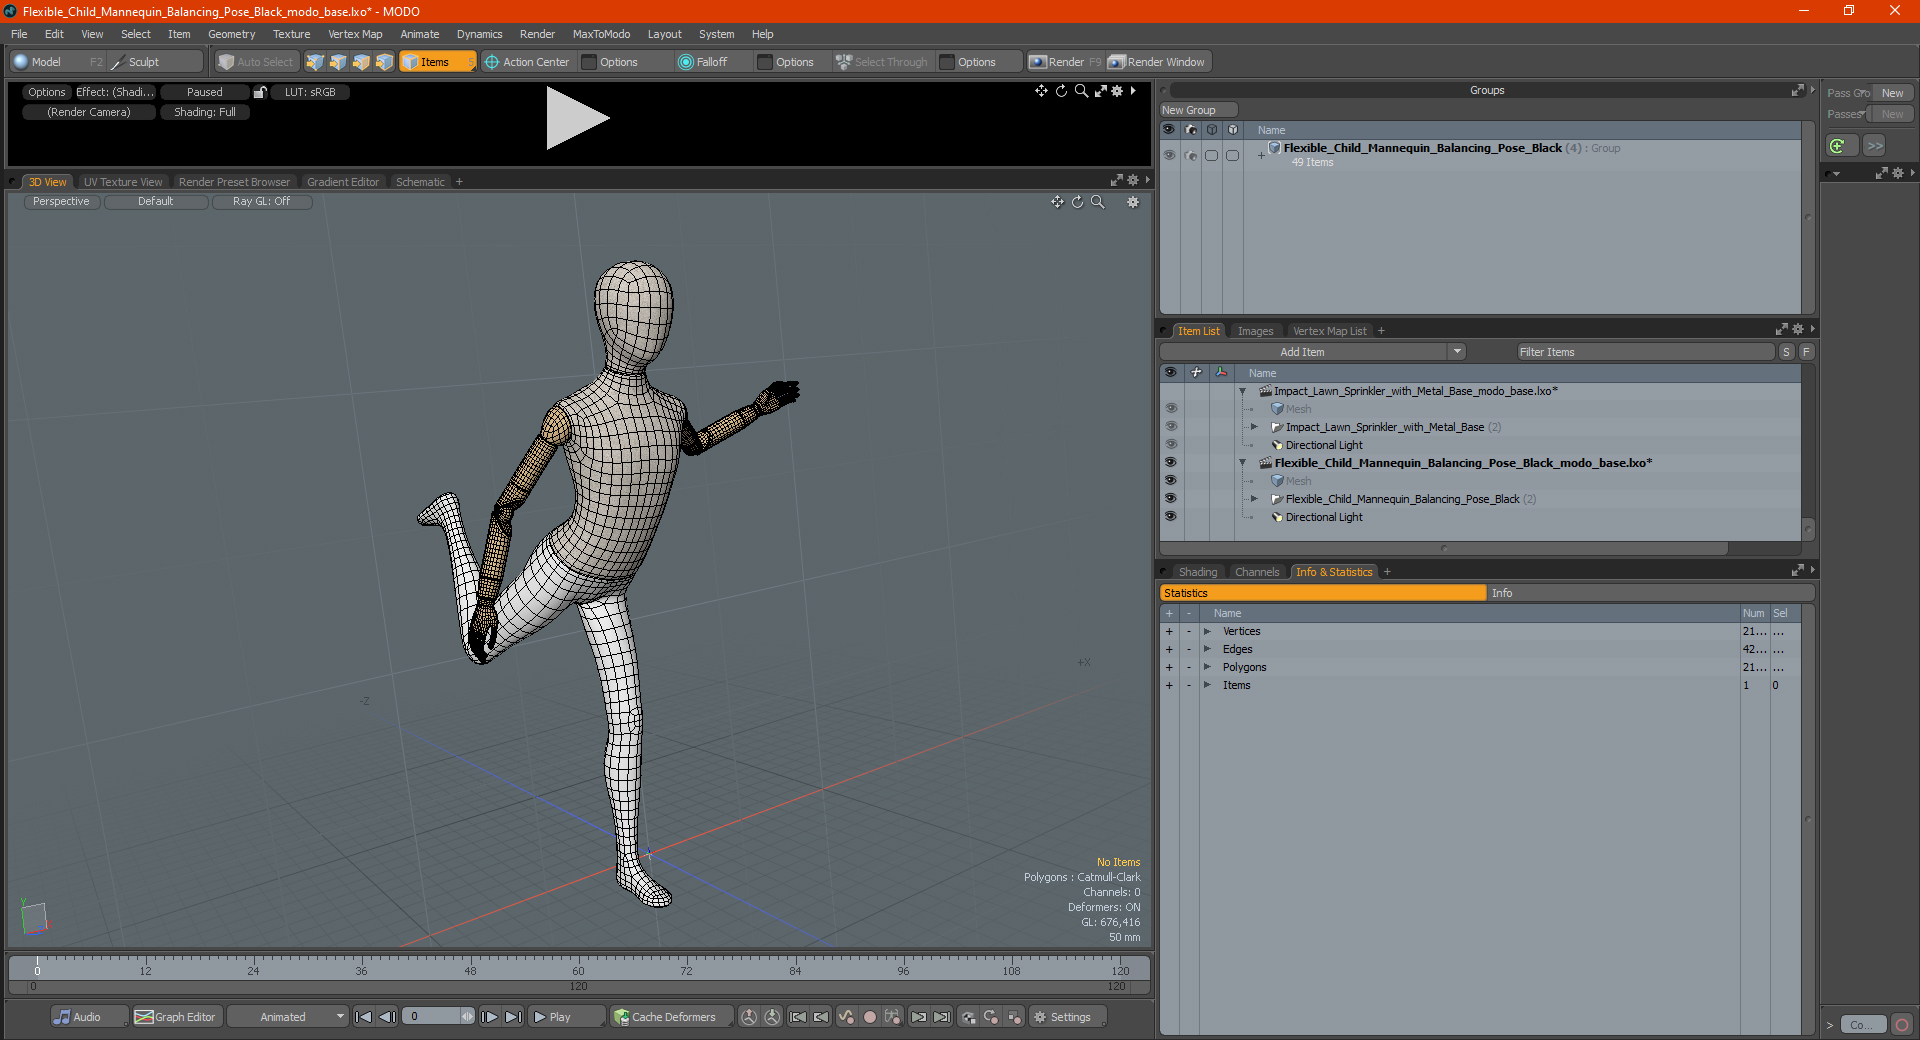Zoom the 3D viewport with magnifier icon

coord(1097,202)
